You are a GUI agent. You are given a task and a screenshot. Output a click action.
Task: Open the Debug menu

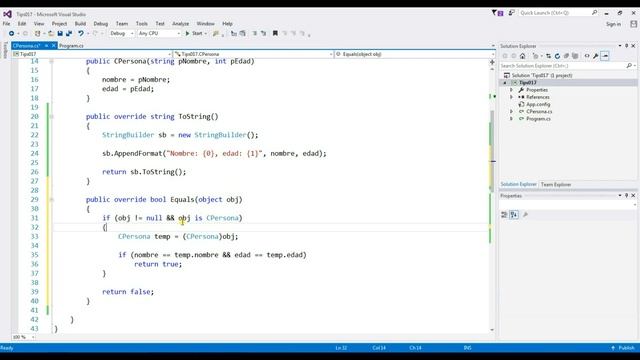[101, 24]
